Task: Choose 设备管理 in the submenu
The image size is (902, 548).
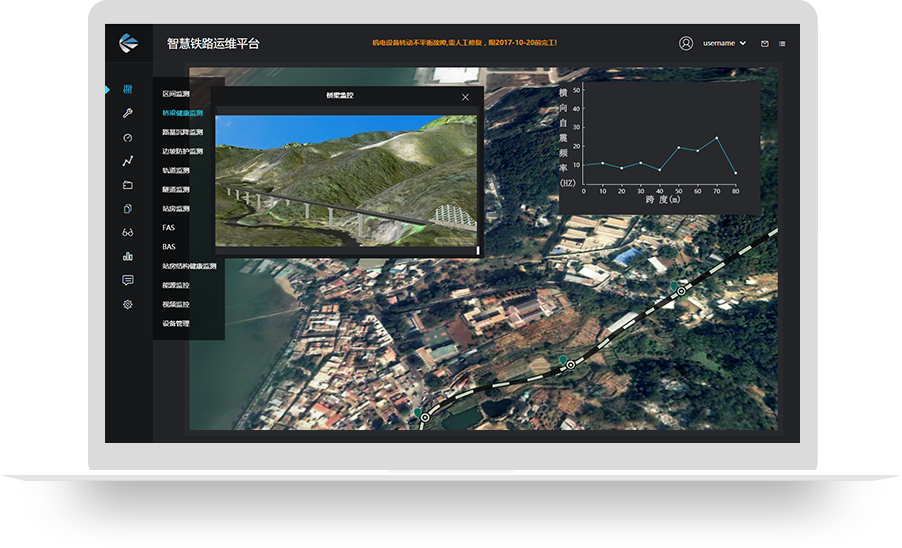Action: [x=176, y=324]
